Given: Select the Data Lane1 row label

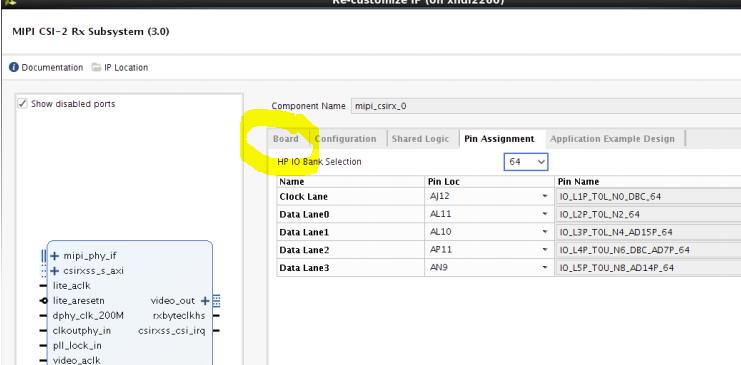Looking at the screenshot, I should [304, 233].
